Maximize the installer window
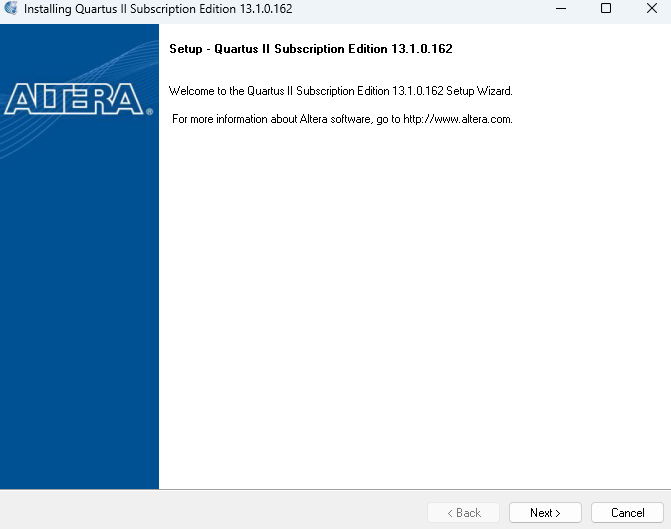This screenshot has width=671, height=529. coord(606,9)
